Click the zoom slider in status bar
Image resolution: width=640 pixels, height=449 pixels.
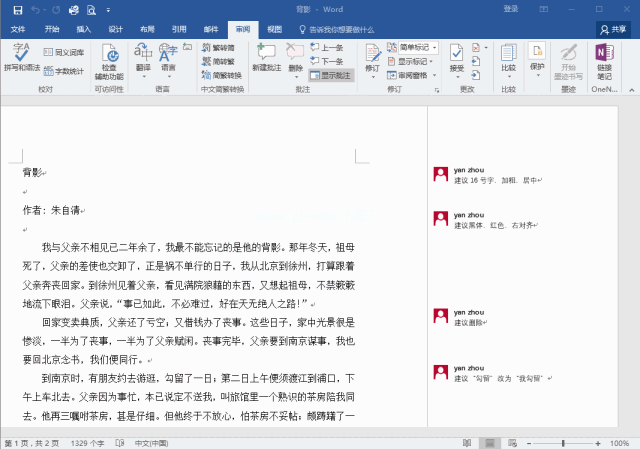tap(565, 442)
